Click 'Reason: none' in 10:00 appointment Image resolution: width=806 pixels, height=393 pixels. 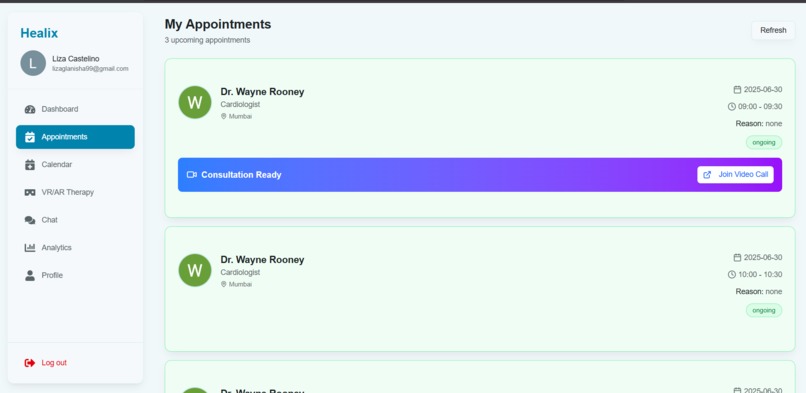click(x=759, y=291)
